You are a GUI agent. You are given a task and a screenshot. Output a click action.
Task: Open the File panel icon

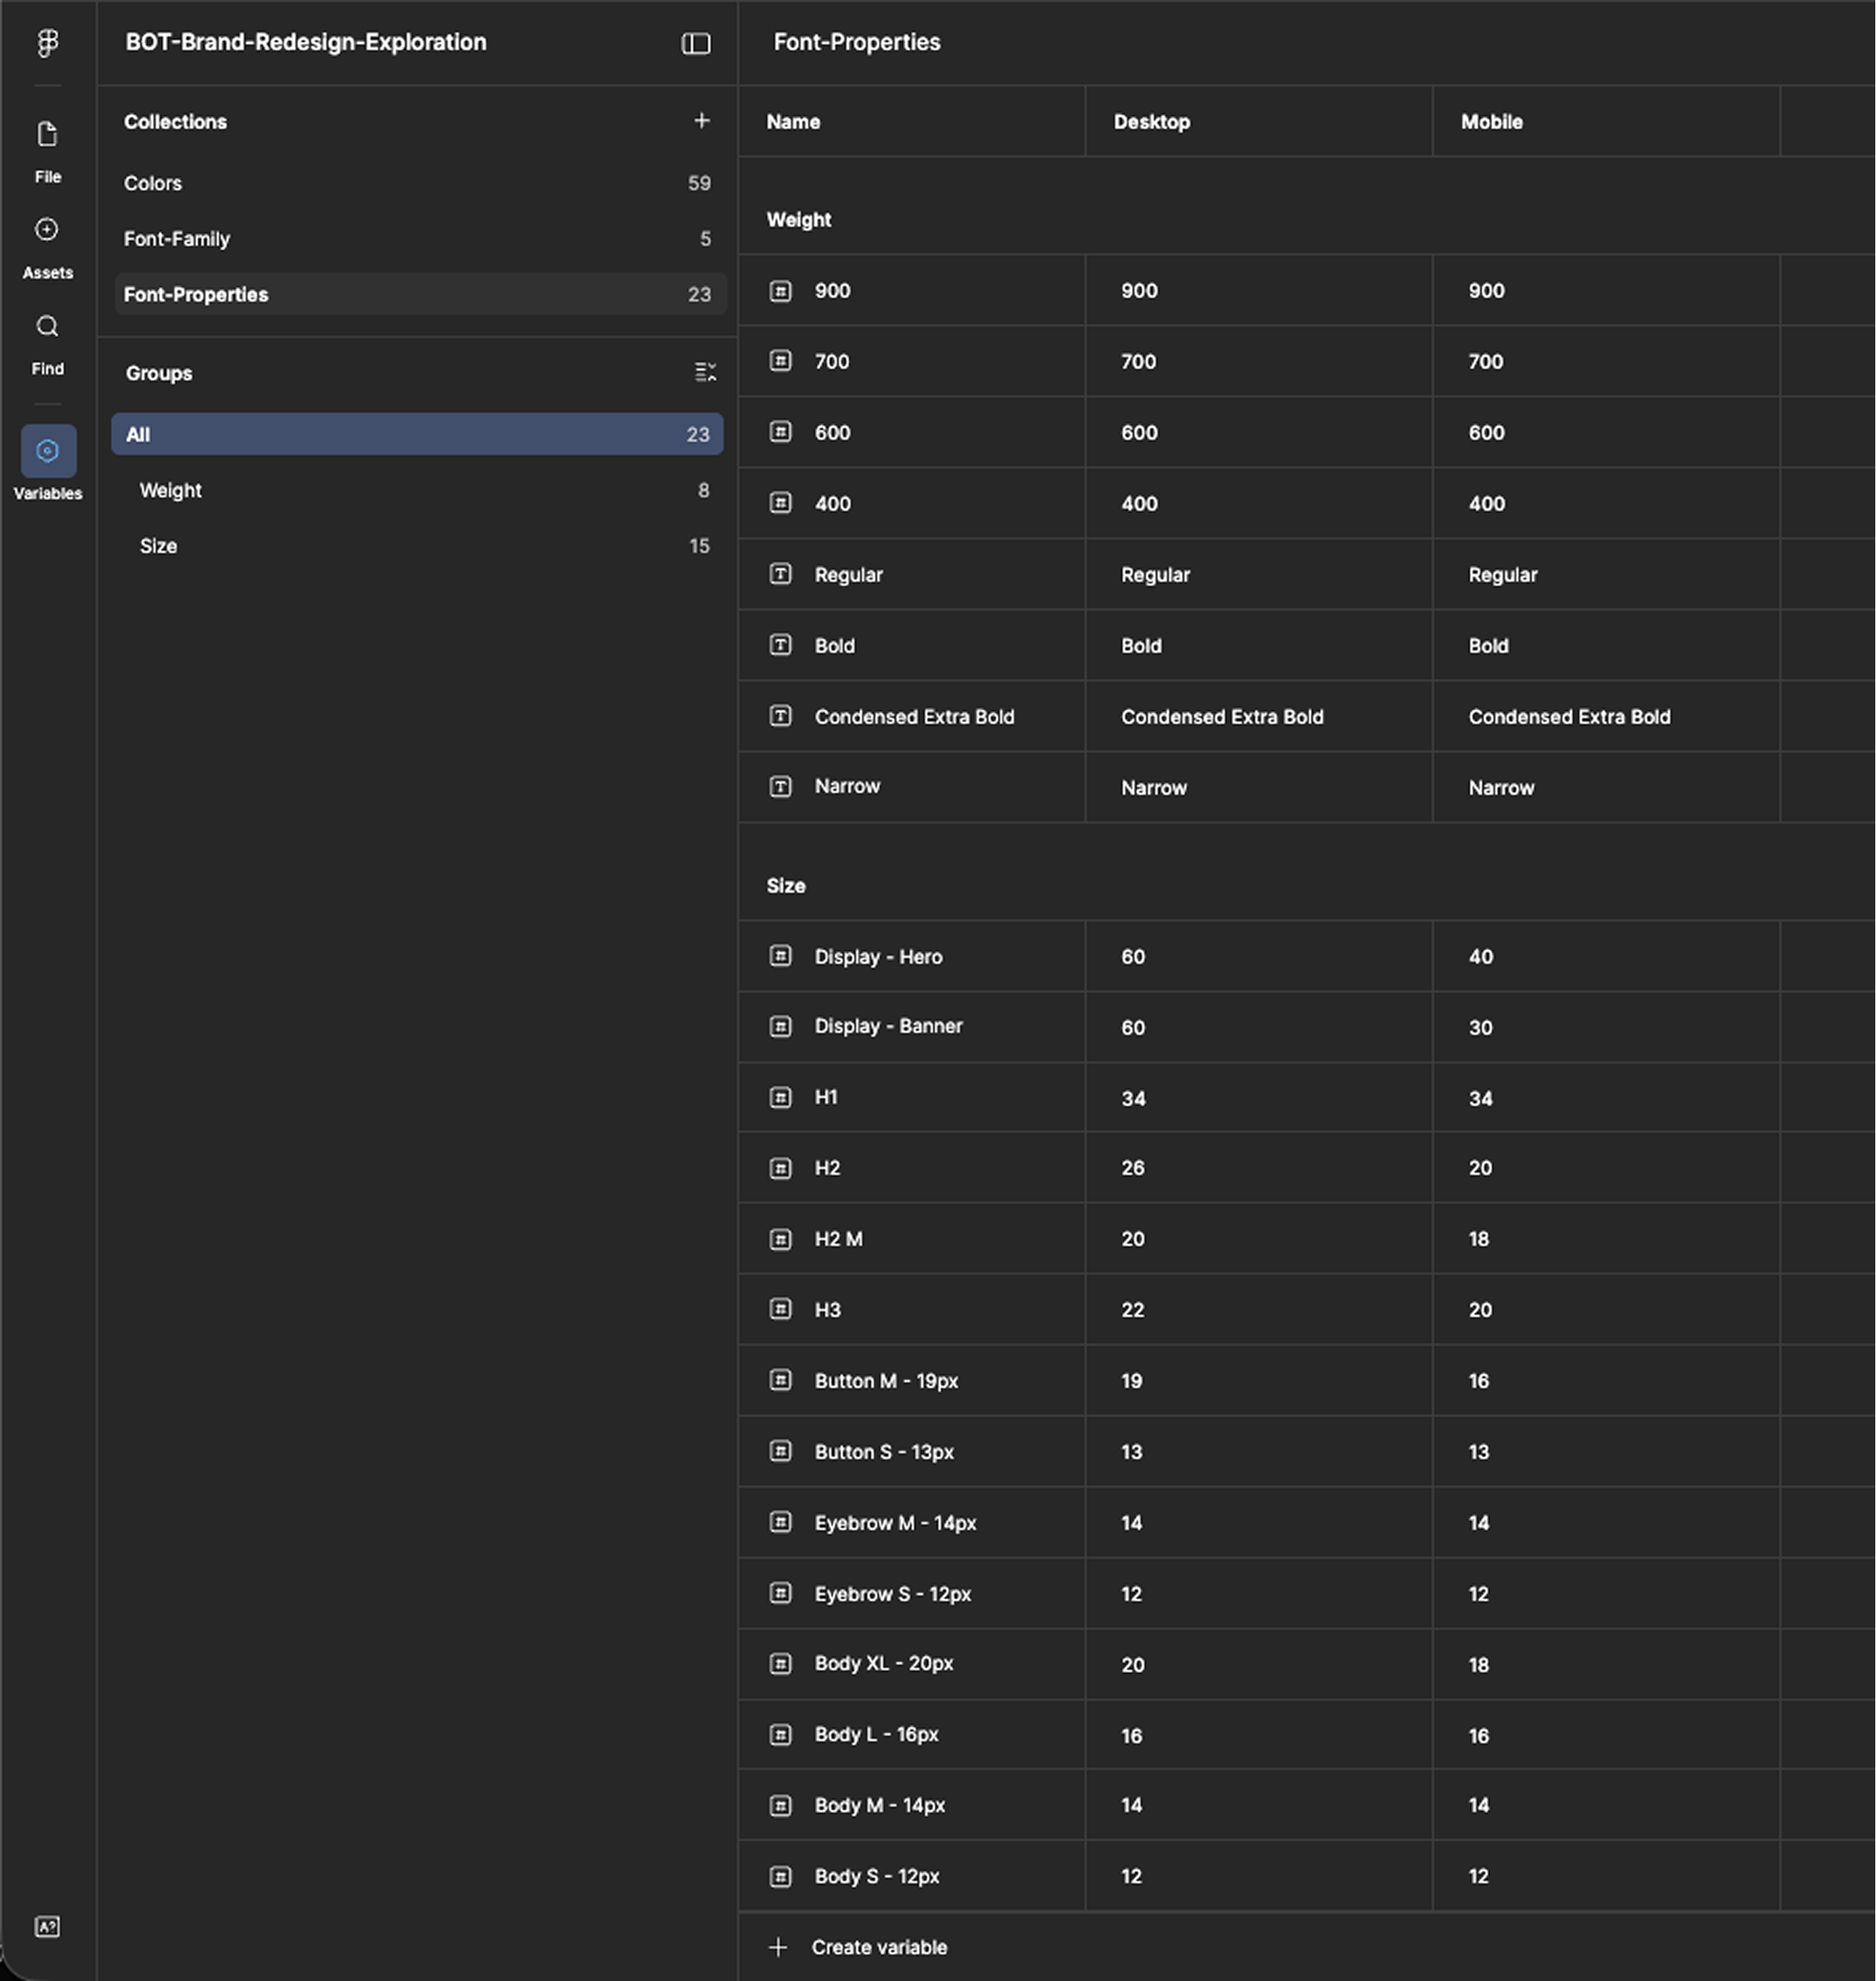(47, 134)
